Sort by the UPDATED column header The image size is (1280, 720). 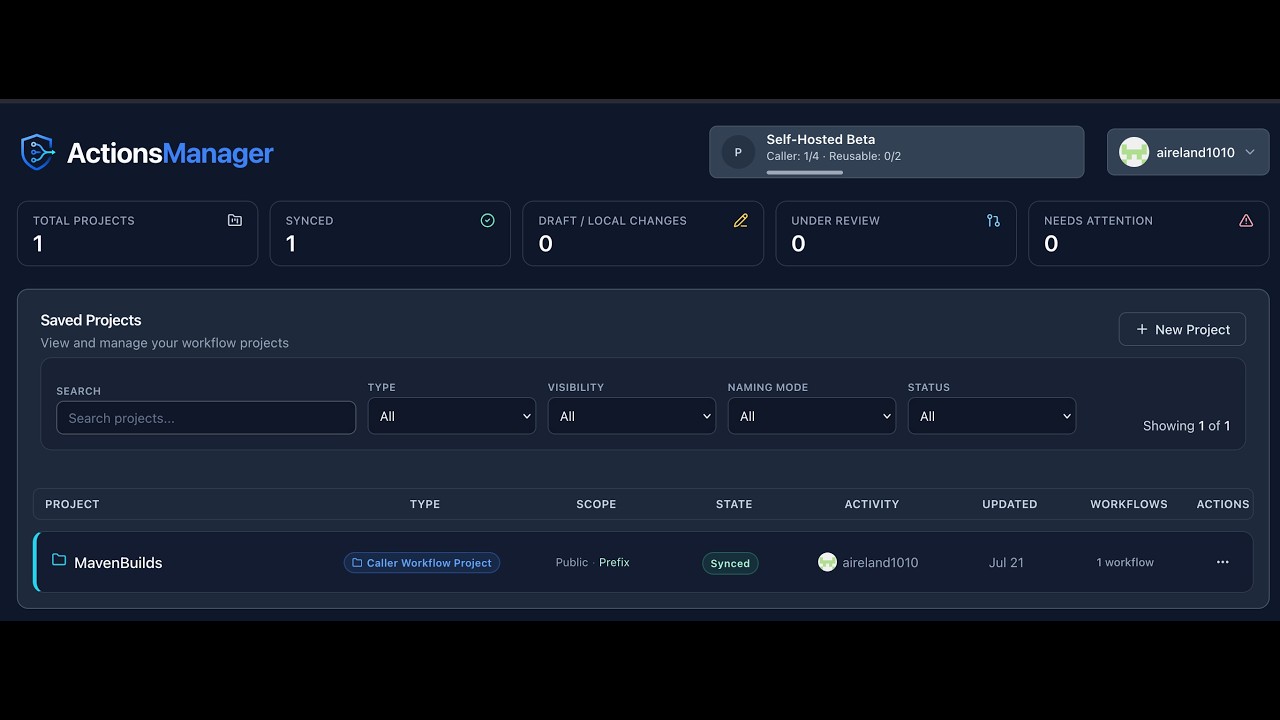point(1010,504)
